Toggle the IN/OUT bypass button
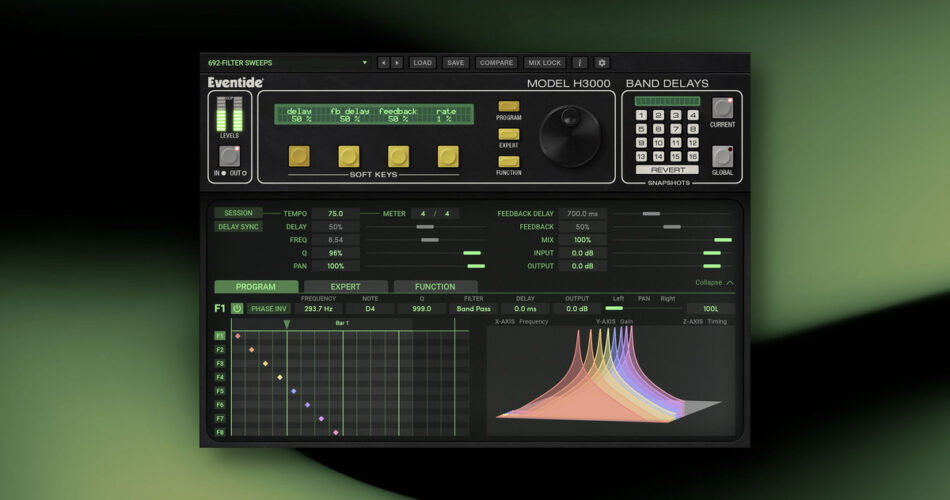Screen dimensions: 950x500 click(230, 156)
